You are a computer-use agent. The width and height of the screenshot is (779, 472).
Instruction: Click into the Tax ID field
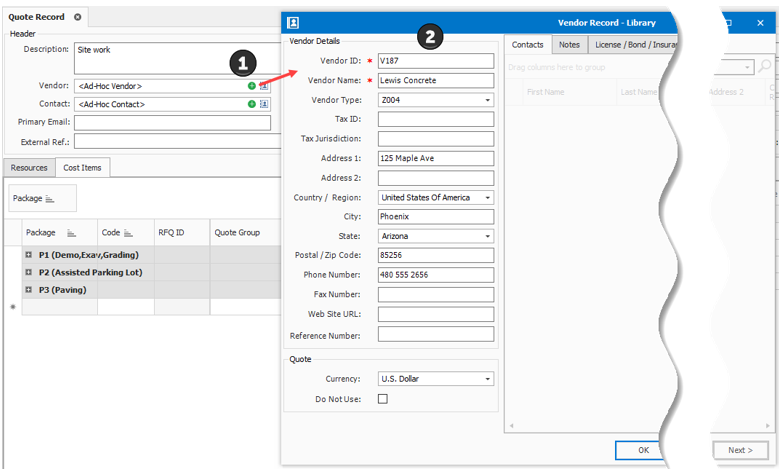[436, 119]
